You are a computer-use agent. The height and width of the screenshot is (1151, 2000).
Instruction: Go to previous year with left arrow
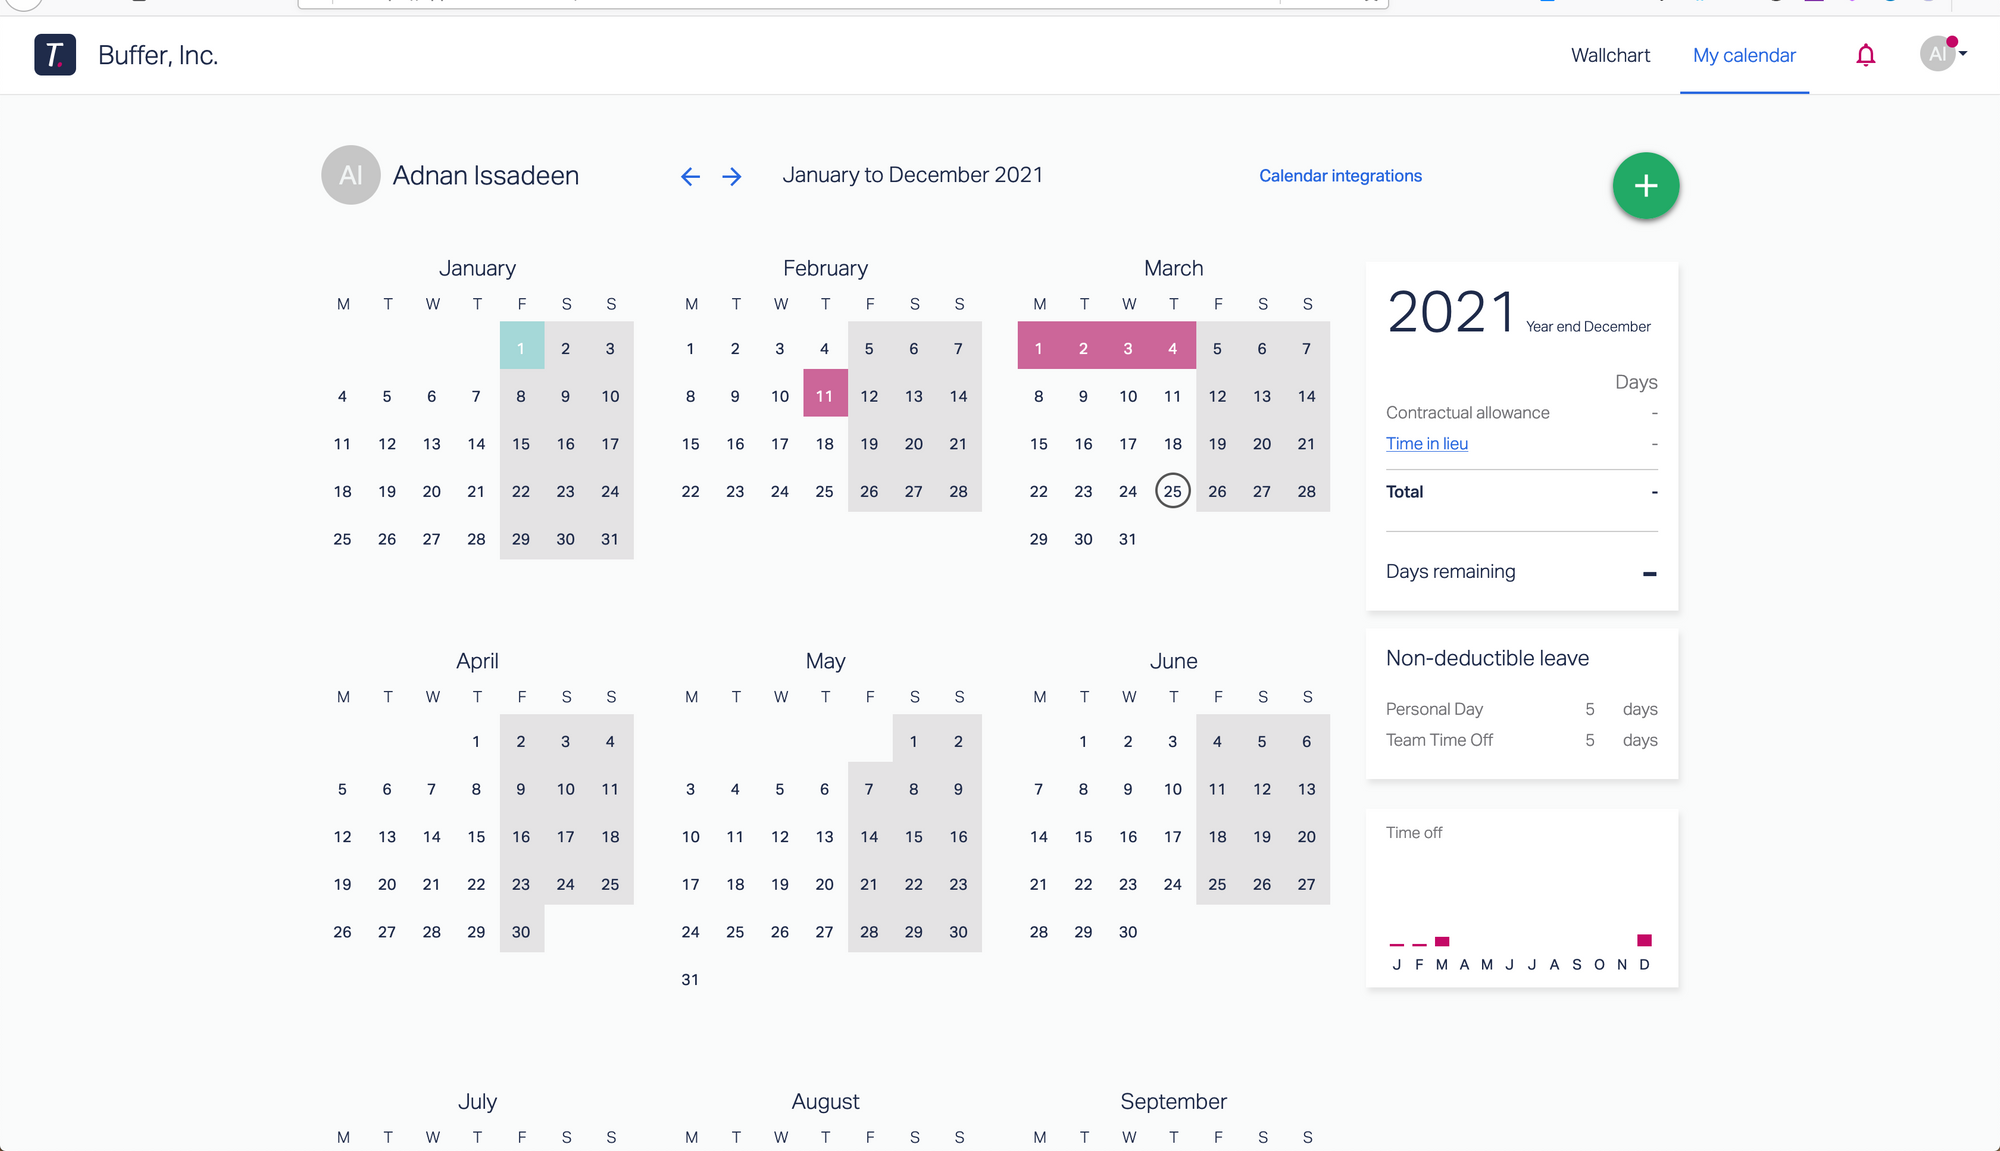[690, 177]
